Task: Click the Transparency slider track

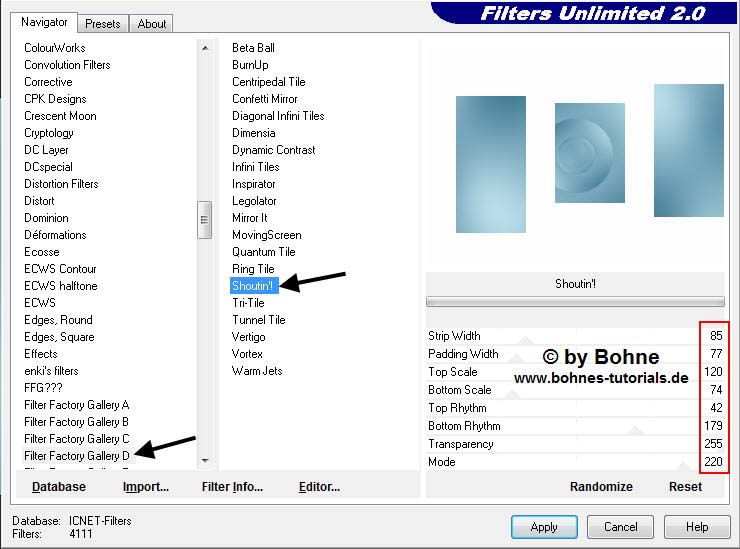Action: (590, 444)
